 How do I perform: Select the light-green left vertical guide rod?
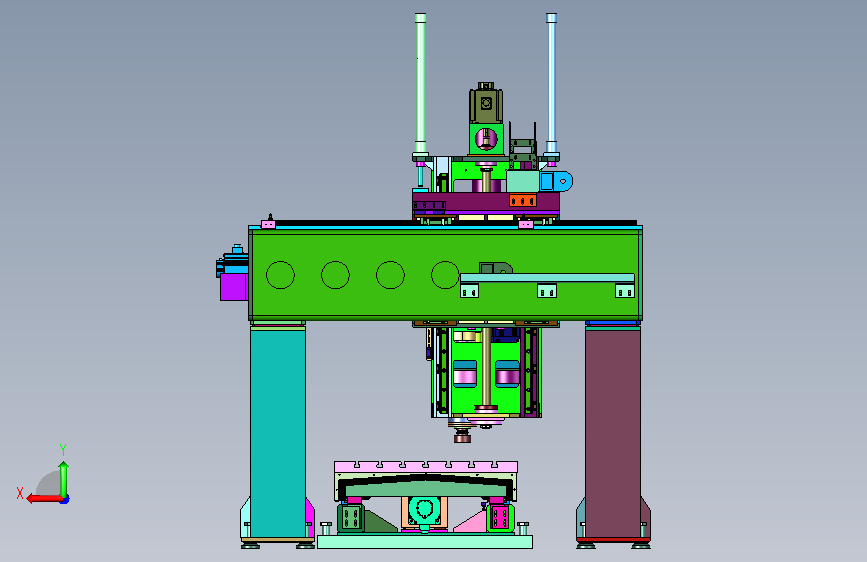coord(420,83)
